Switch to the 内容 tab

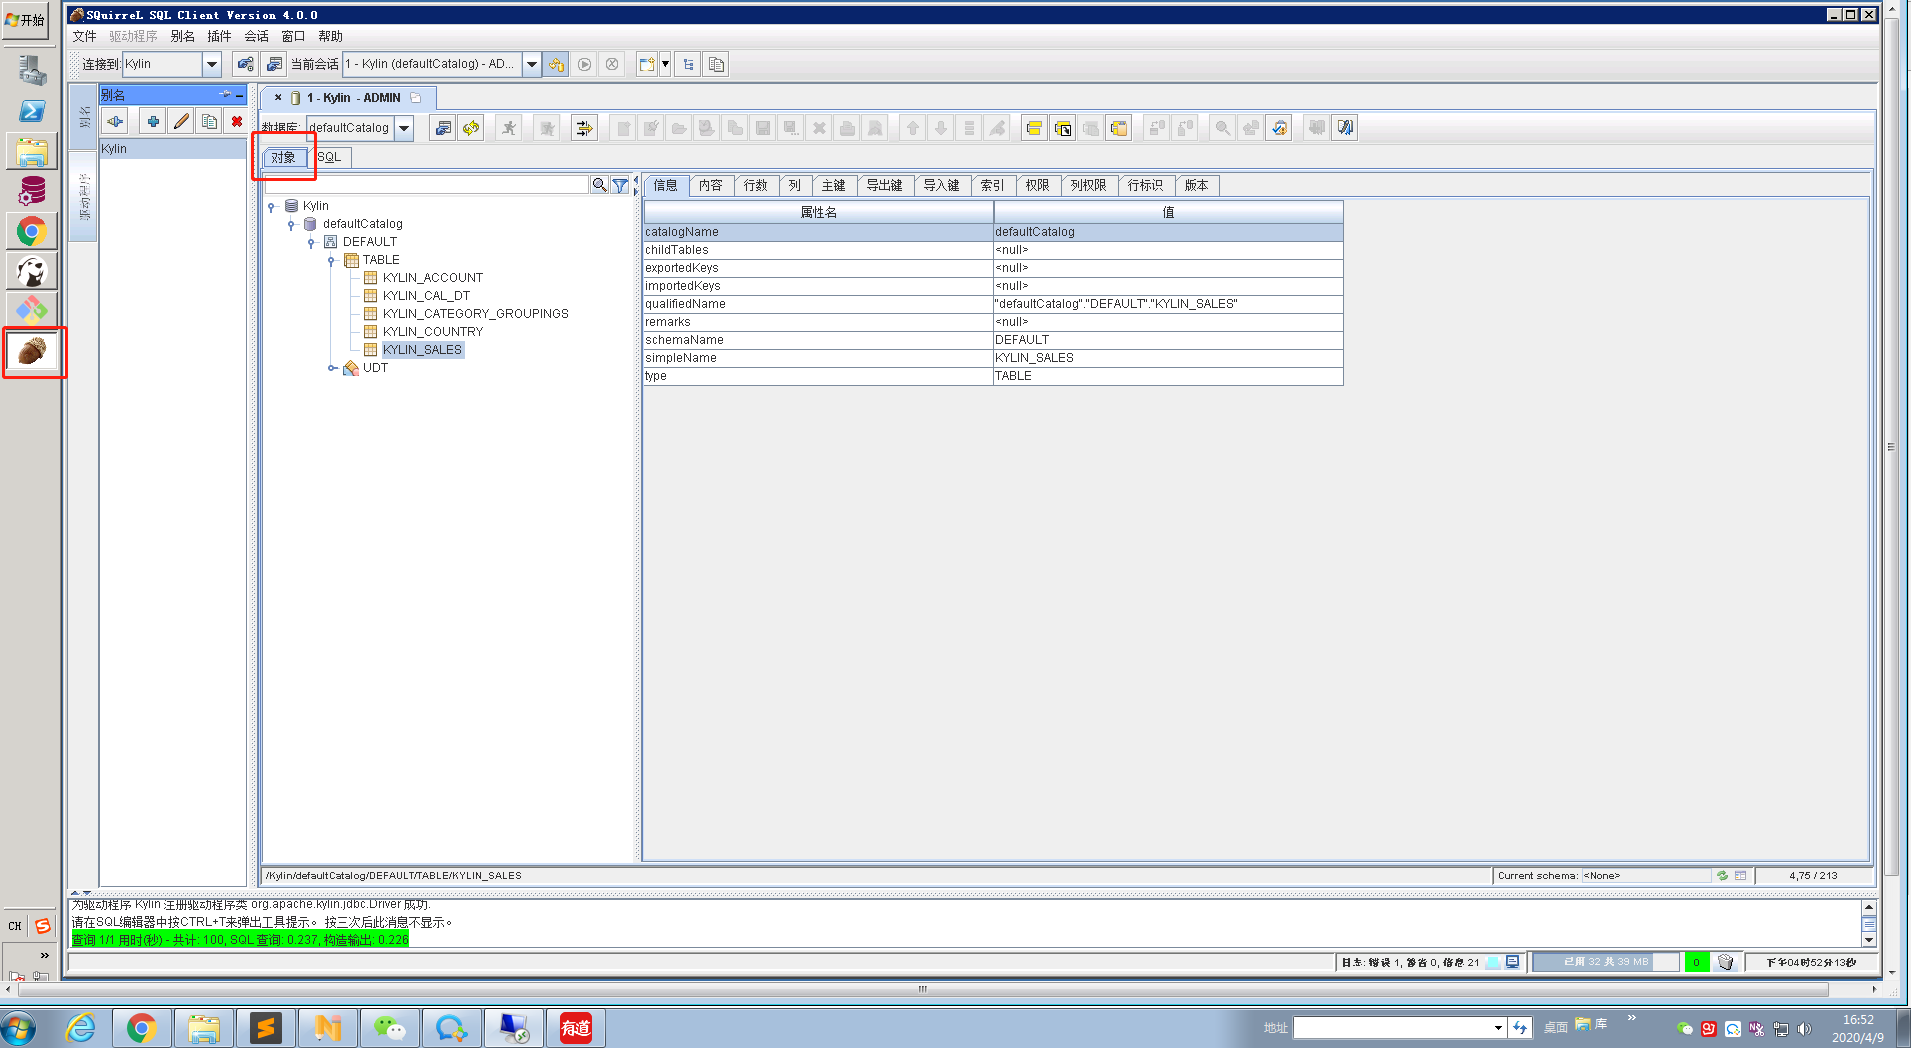[711, 185]
